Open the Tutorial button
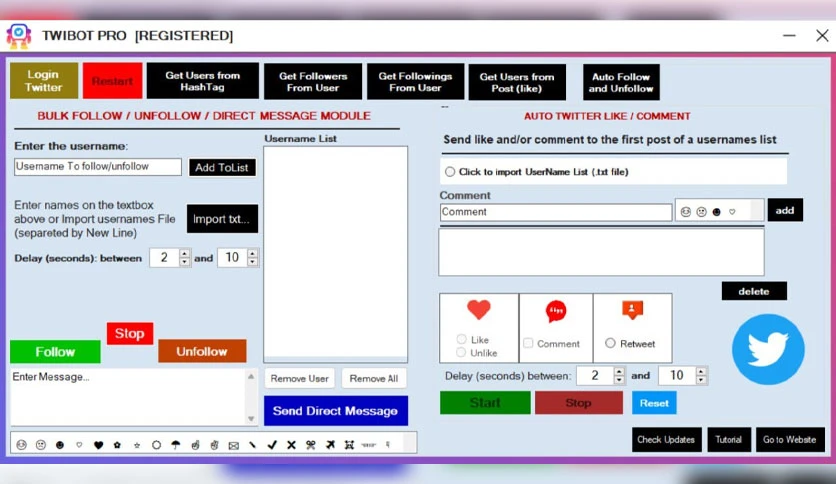 (x=729, y=440)
